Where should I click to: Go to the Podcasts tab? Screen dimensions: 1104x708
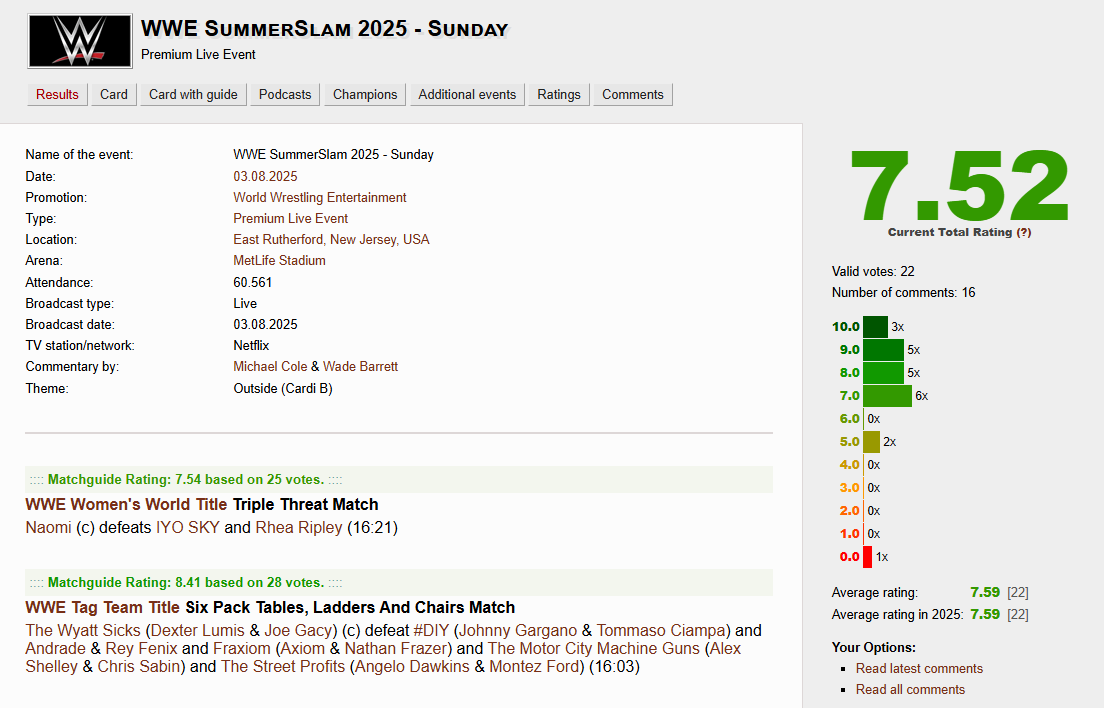click(284, 94)
